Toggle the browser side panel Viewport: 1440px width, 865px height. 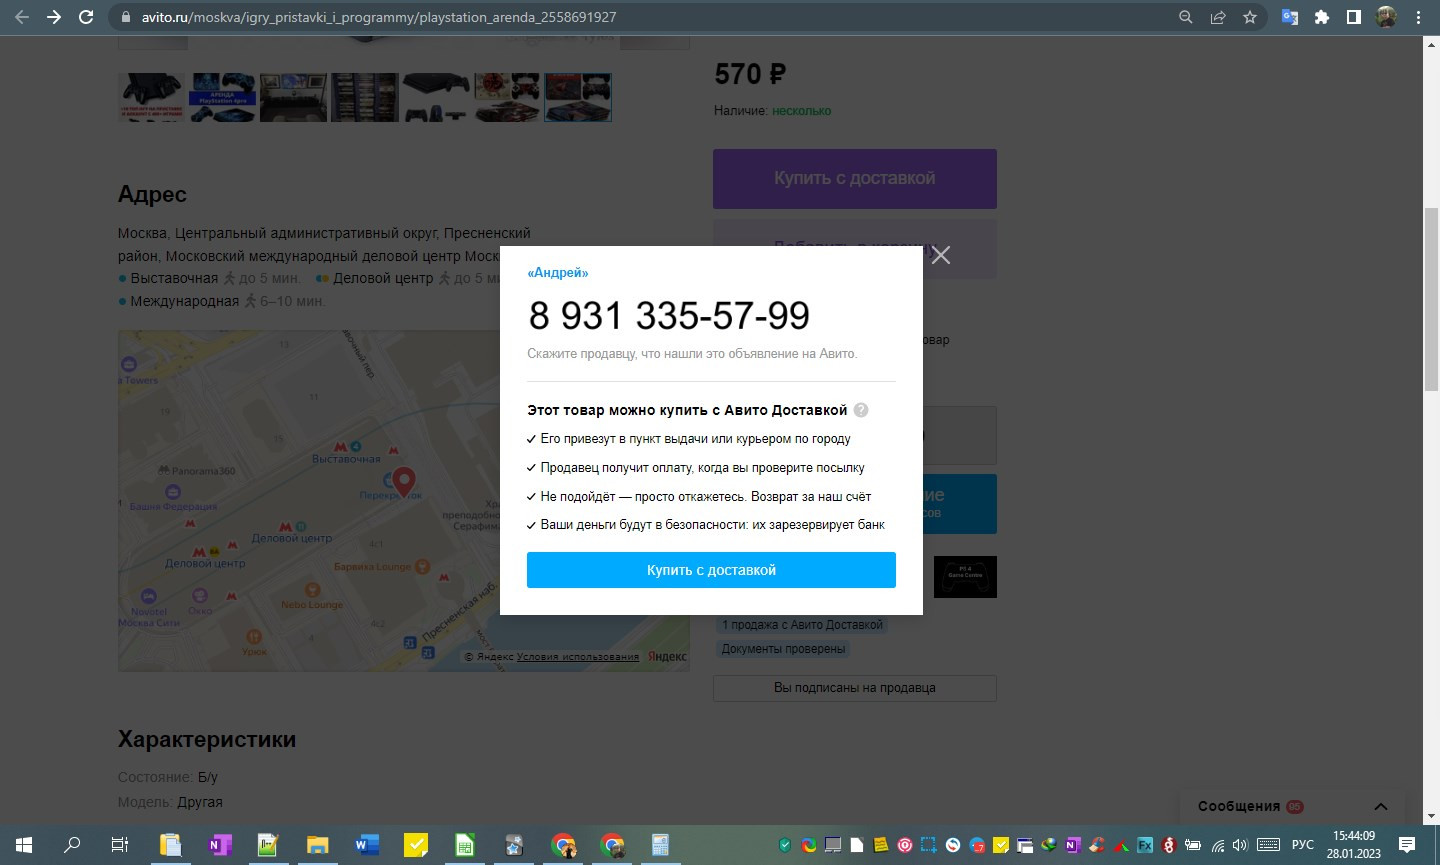click(1354, 17)
